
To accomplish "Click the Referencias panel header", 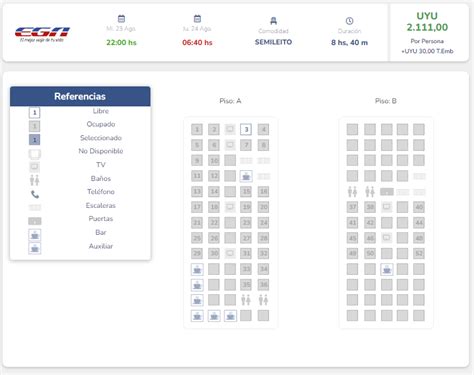I will click(80, 96).
